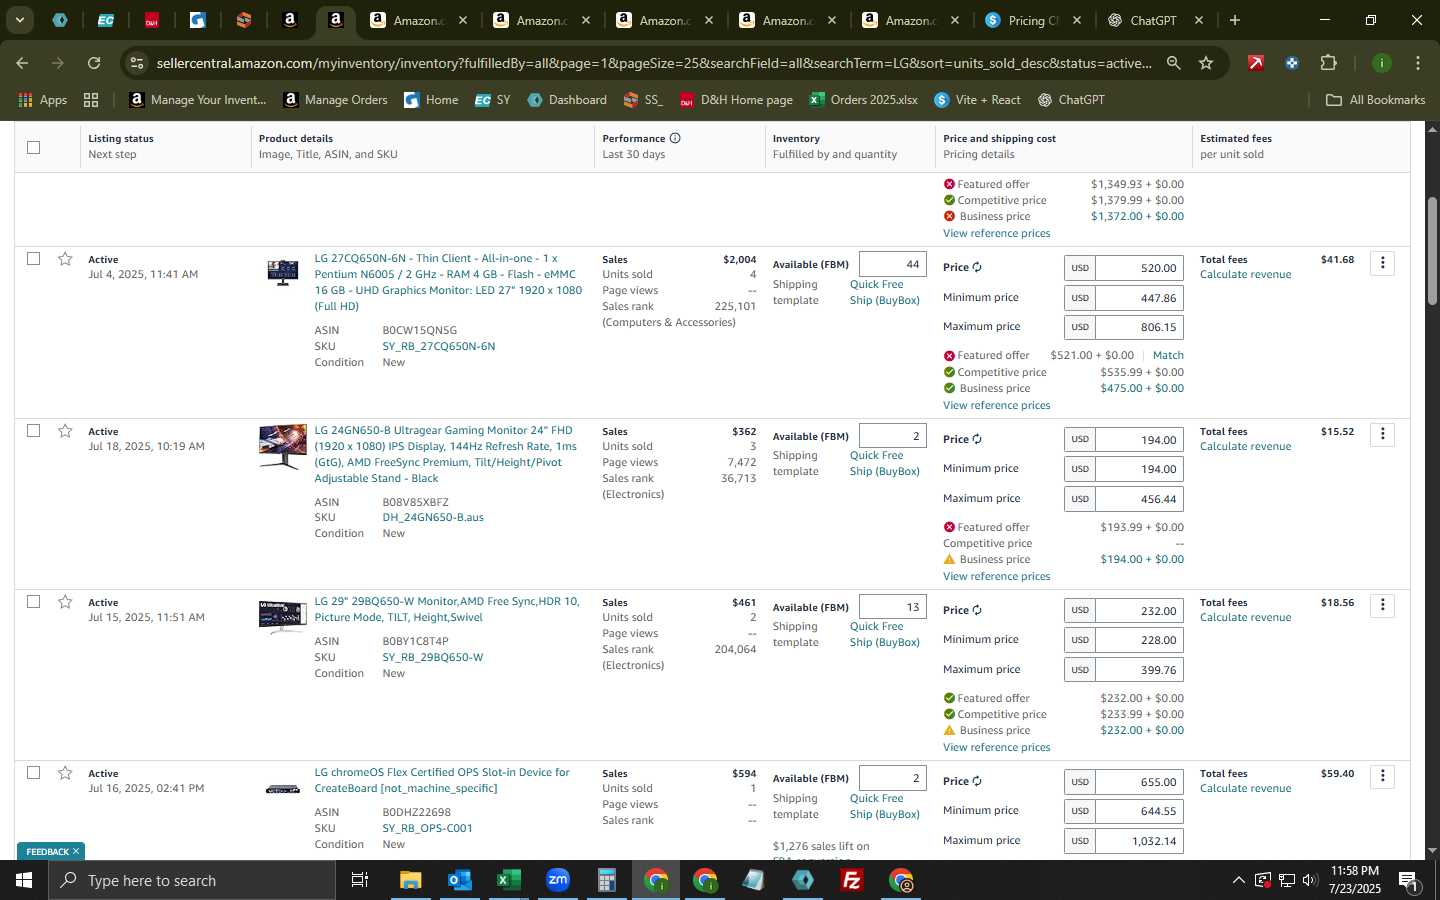The width and height of the screenshot is (1440, 900).
Task: Open the D&H Home page bookmark
Action: [736, 100]
